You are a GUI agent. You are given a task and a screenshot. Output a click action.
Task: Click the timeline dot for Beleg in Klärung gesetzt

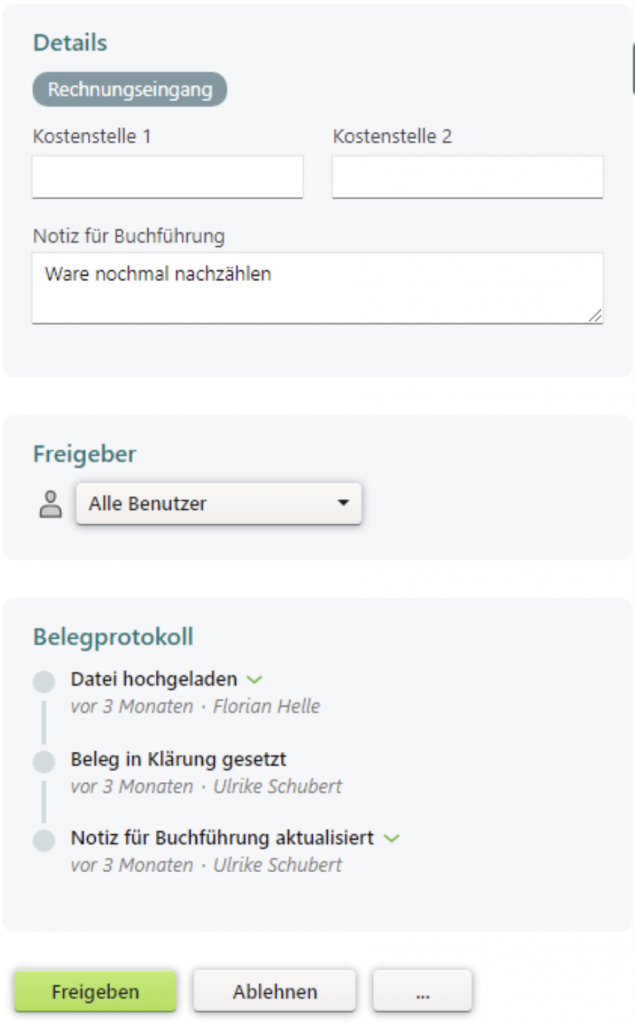coord(44,762)
